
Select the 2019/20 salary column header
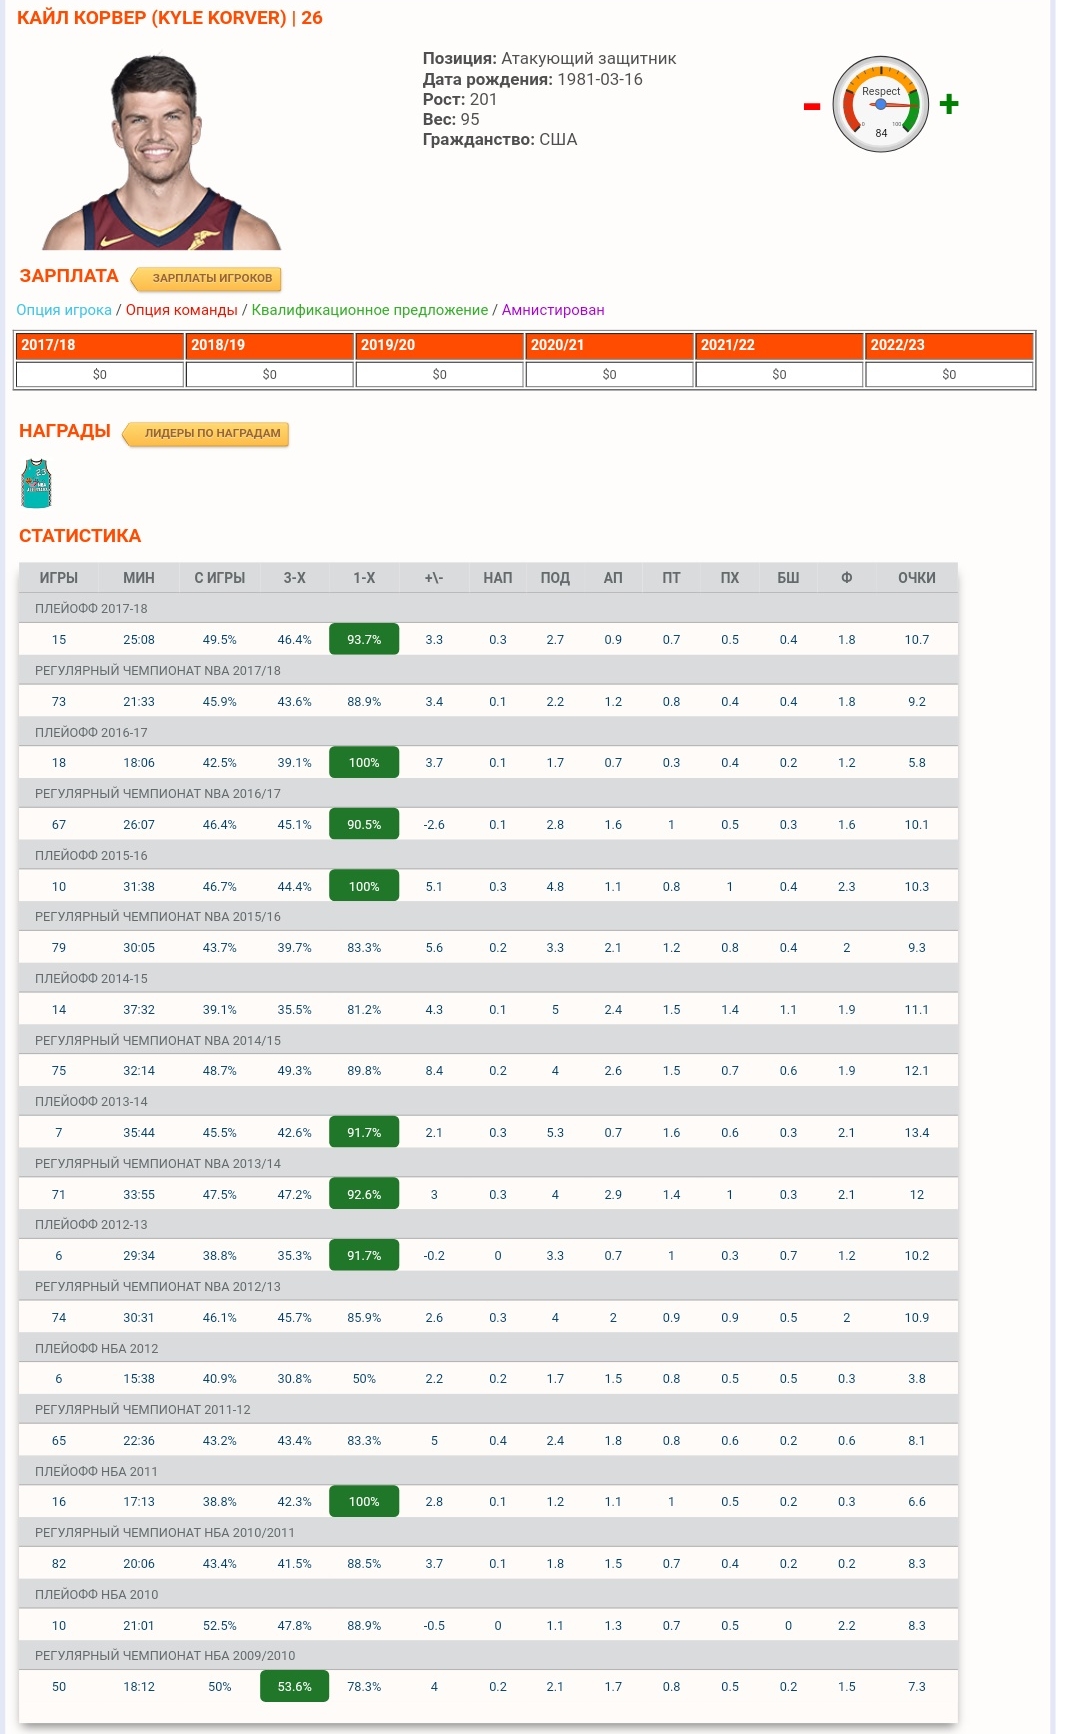(x=440, y=345)
